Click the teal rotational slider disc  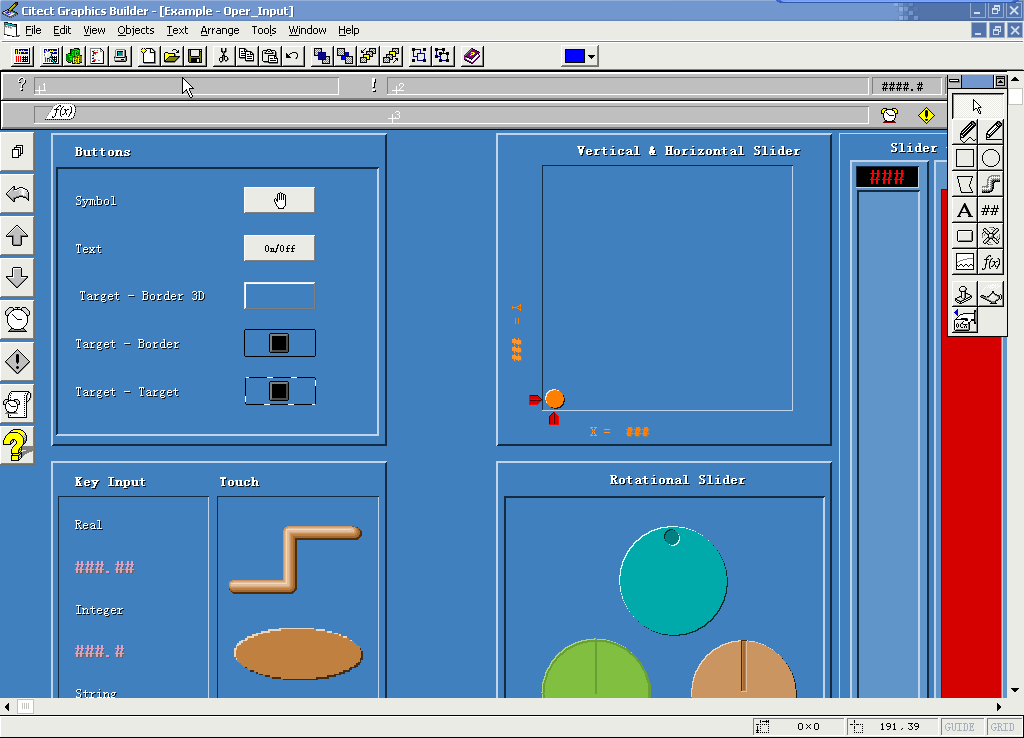(x=673, y=581)
